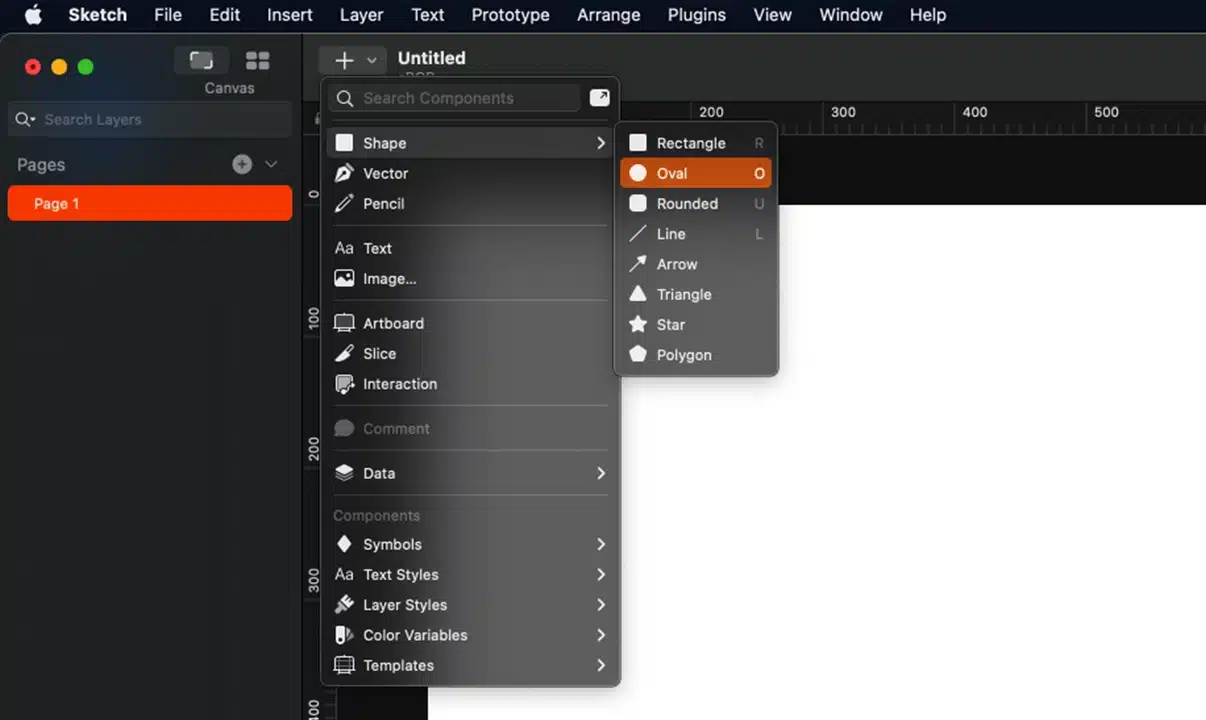Select the Vector pen tool
Image resolution: width=1206 pixels, height=720 pixels.
385,173
